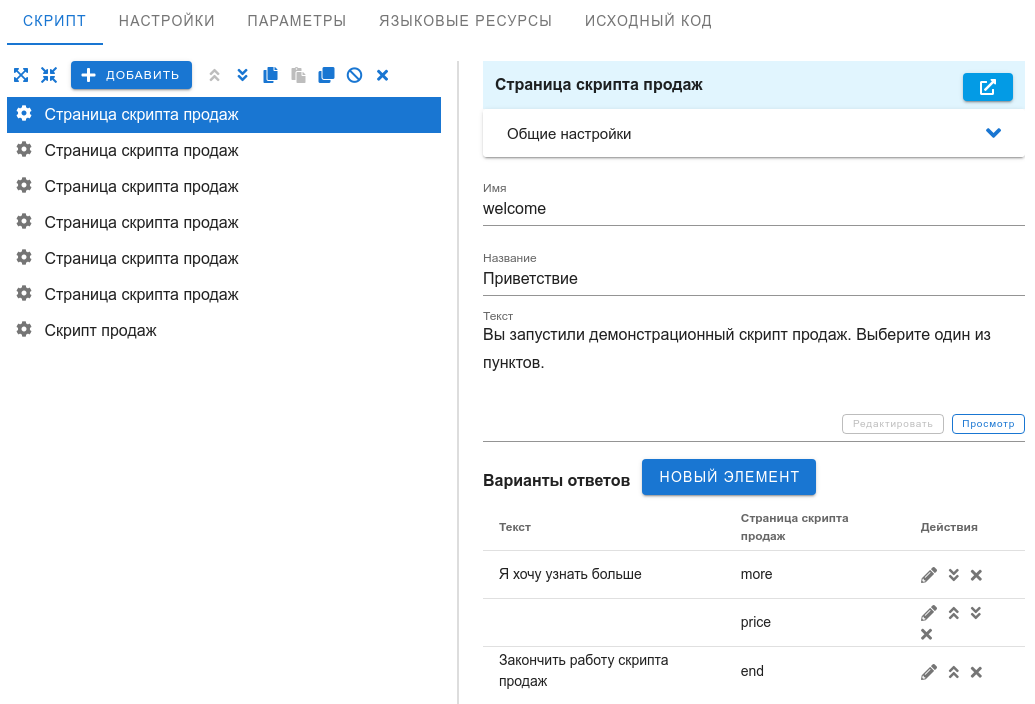Expand Общие настройки section chevron

tap(993, 133)
